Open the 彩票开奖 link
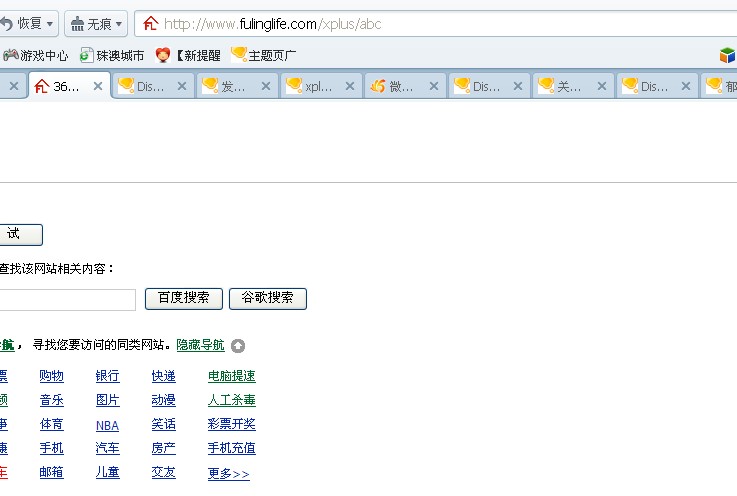The width and height of the screenshot is (737, 496). (232, 424)
